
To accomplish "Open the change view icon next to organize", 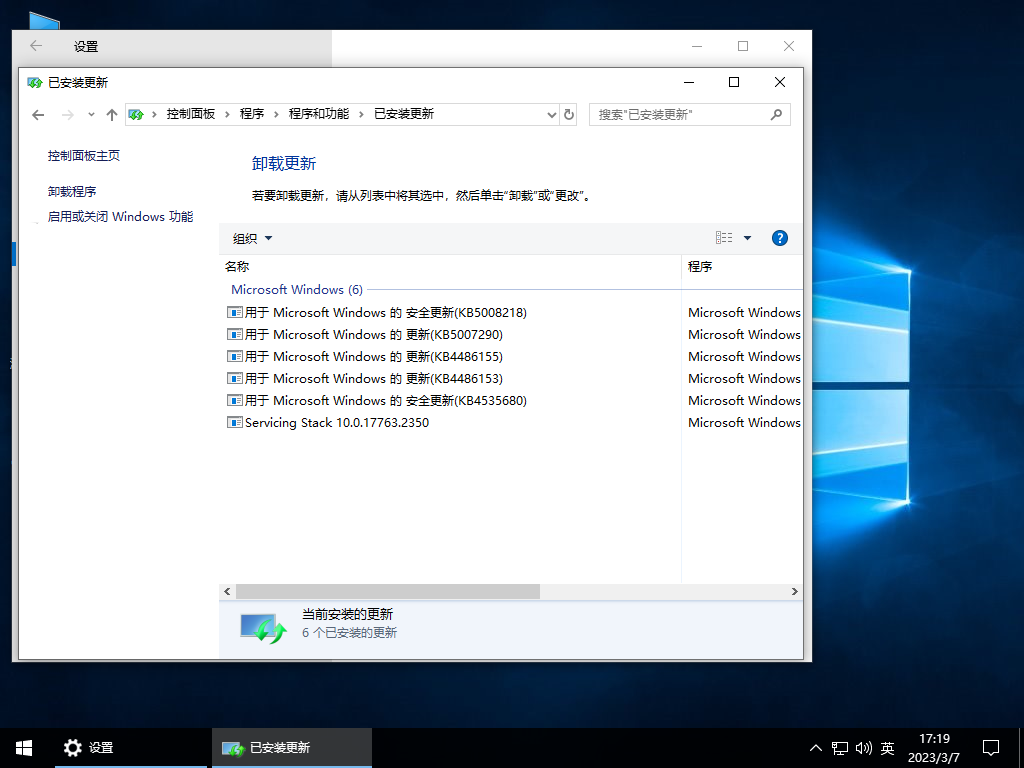I will [725, 238].
